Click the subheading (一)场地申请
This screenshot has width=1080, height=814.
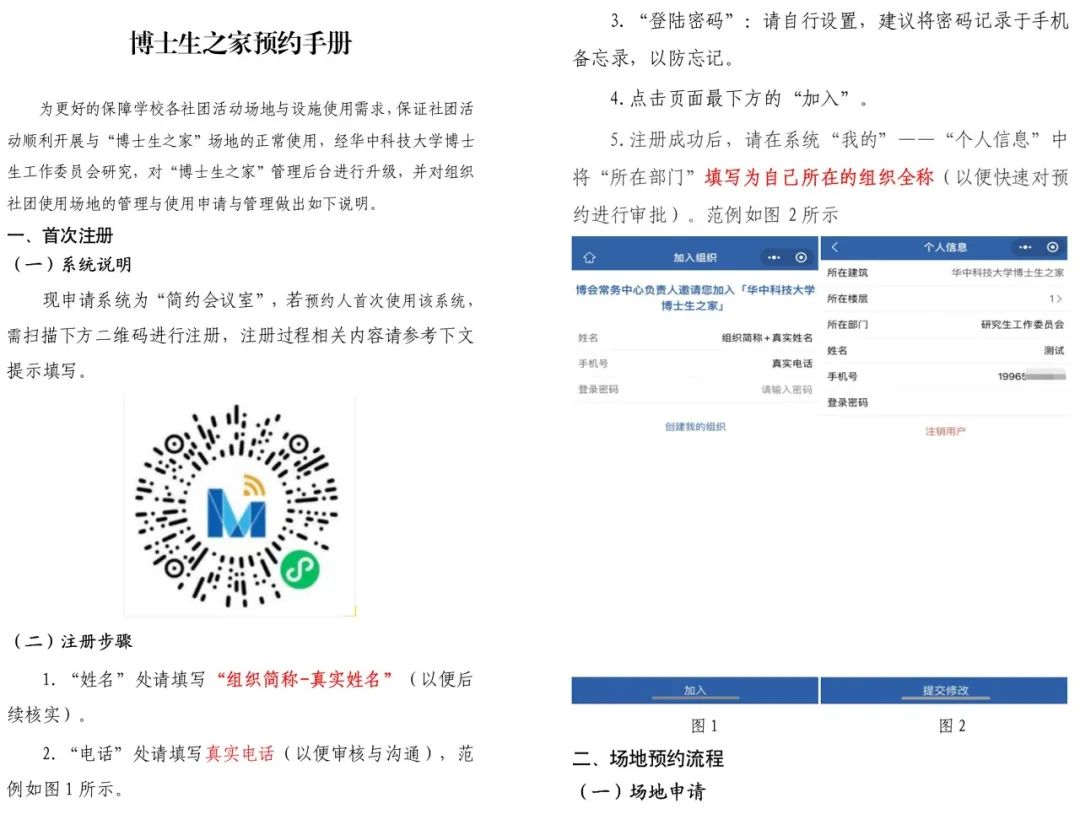(x=641, y=791)
